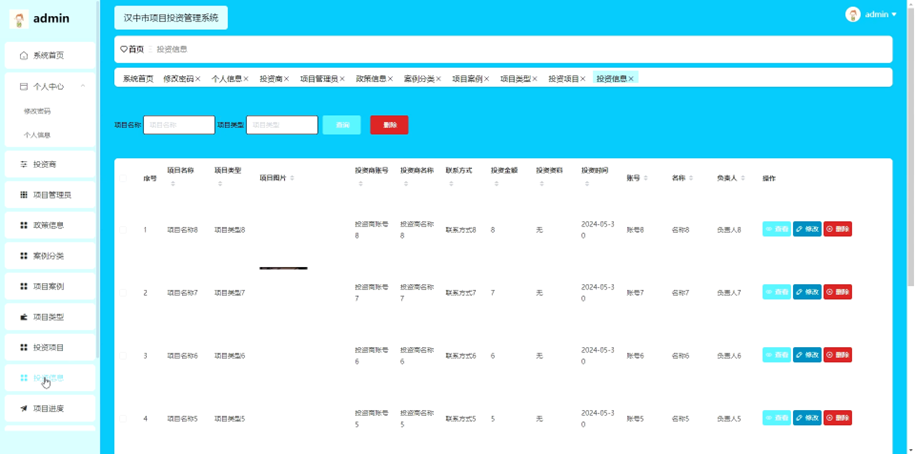Focus the 项目类型 search input

point(282,125)
